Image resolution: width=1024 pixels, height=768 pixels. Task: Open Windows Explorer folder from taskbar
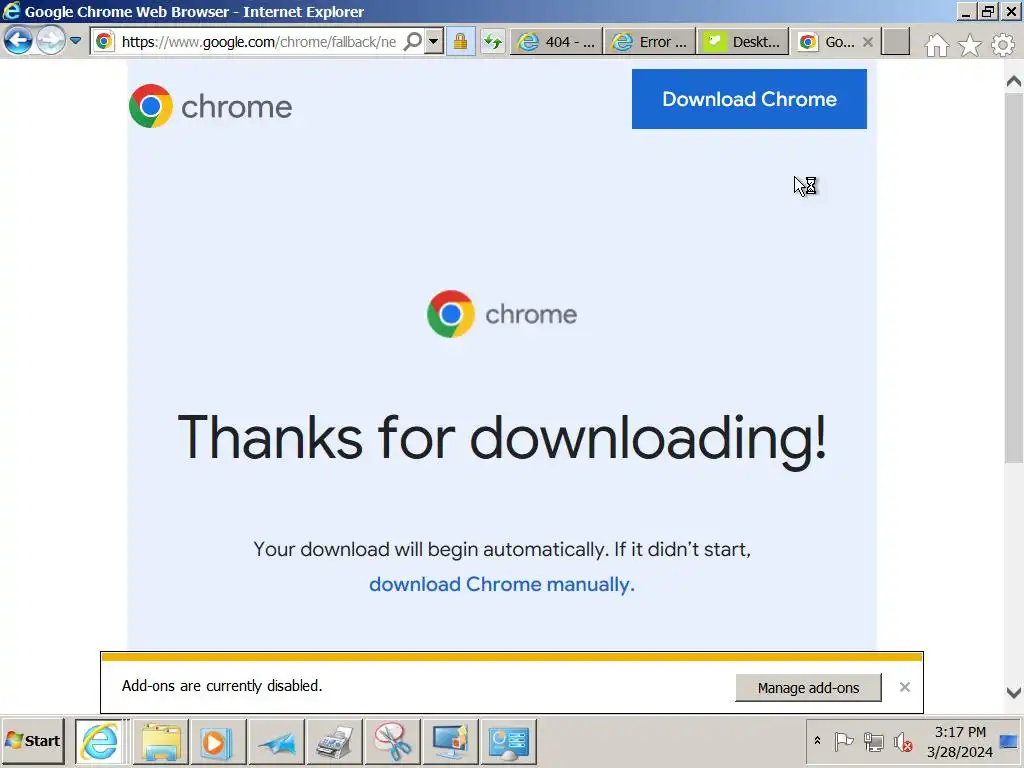[x=161, y=742]
